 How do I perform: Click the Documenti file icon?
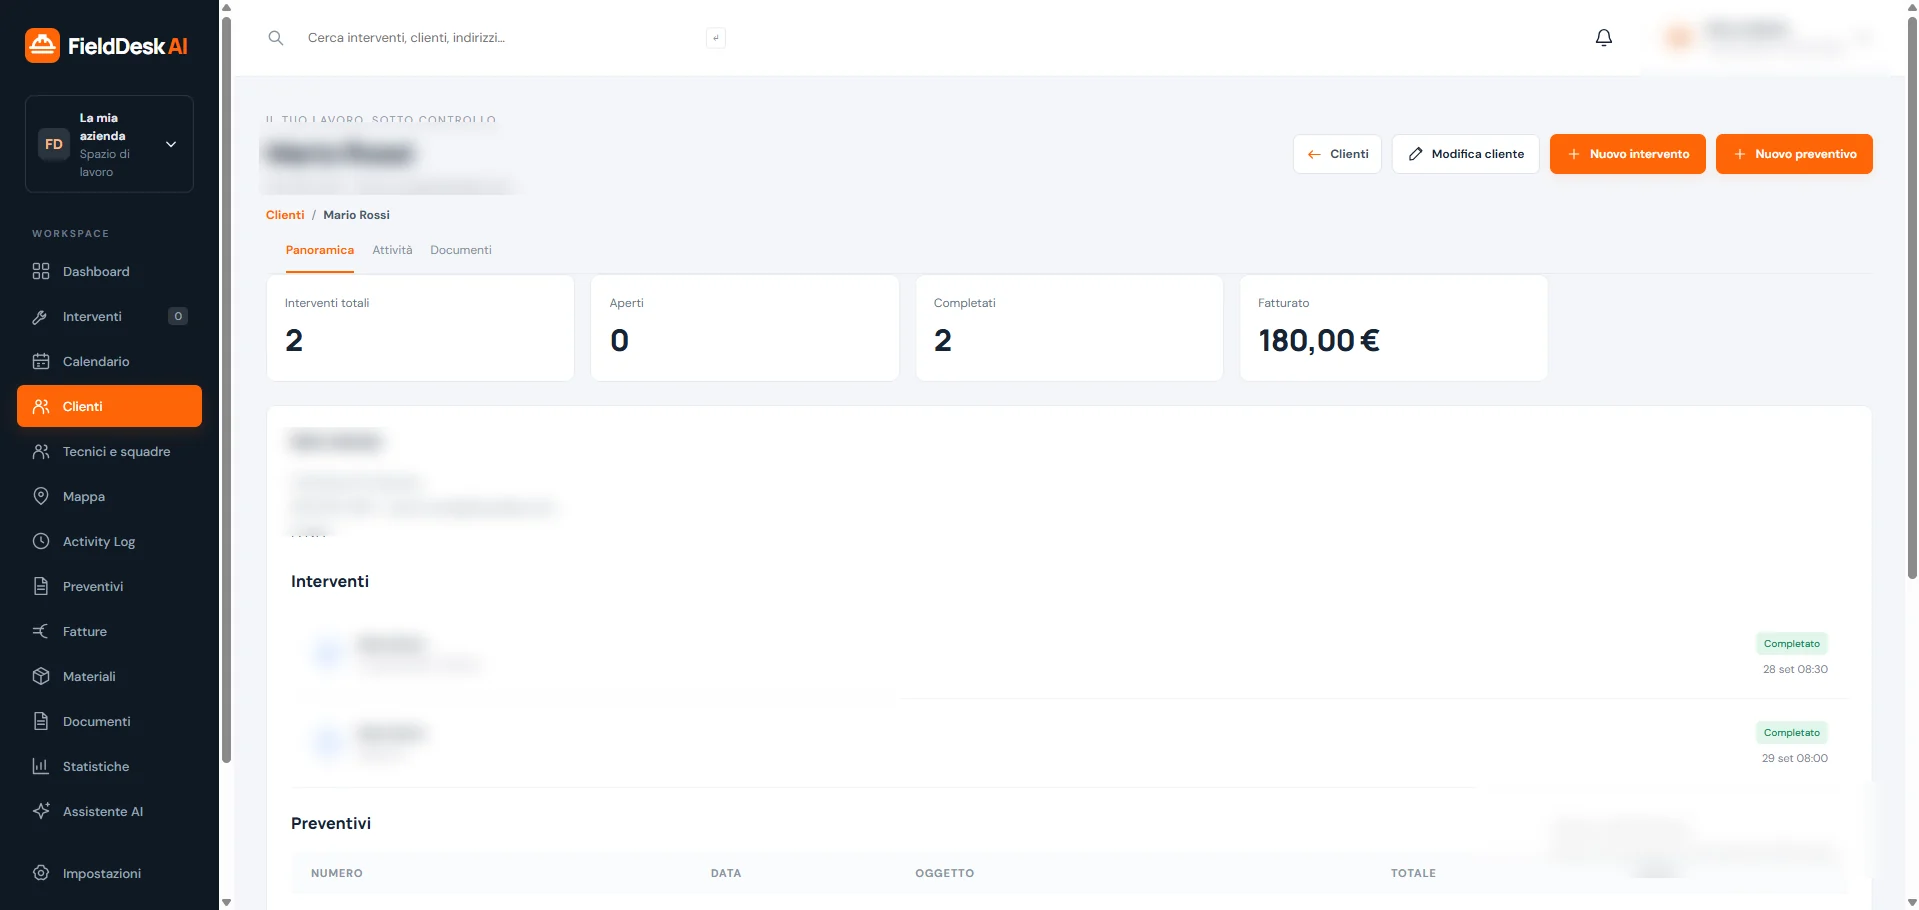[41, 721]
